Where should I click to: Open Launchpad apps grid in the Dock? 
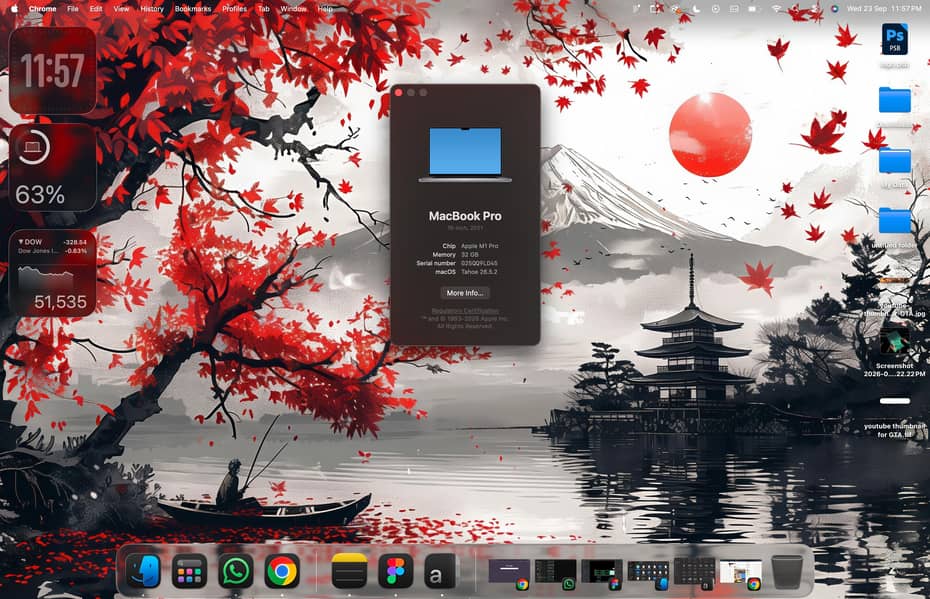click(189, 572)
